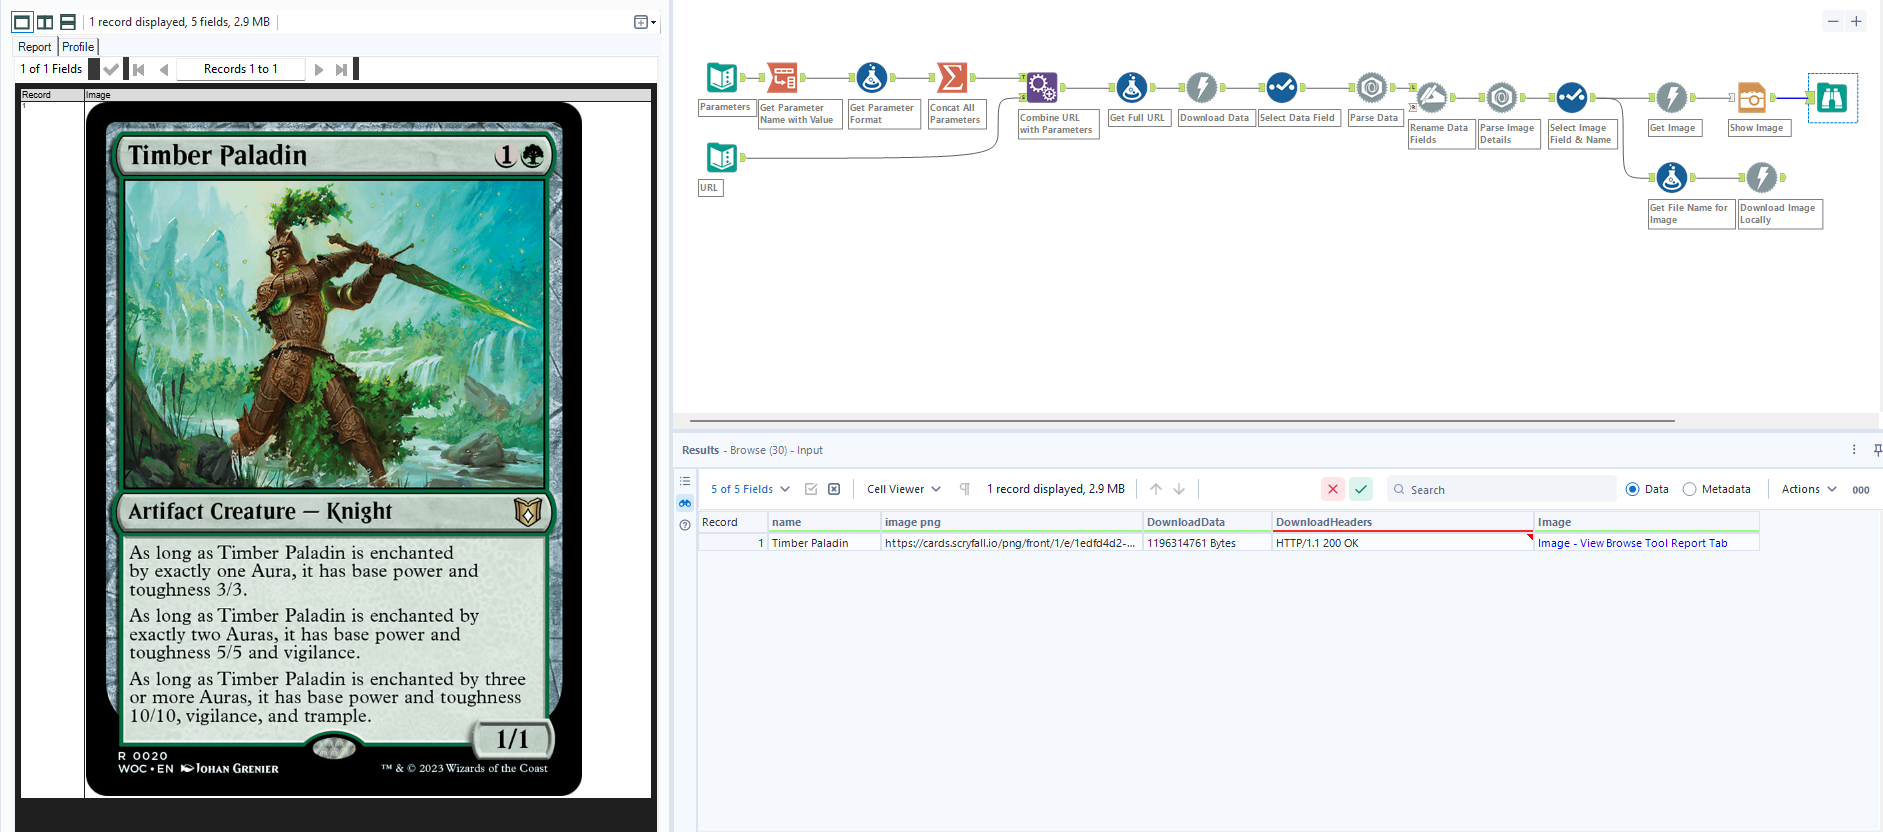The width and height of the screenshot is (1883, 832).
Task: Toggle show whitespace pilcrow icon
Action: pos(965,489)
